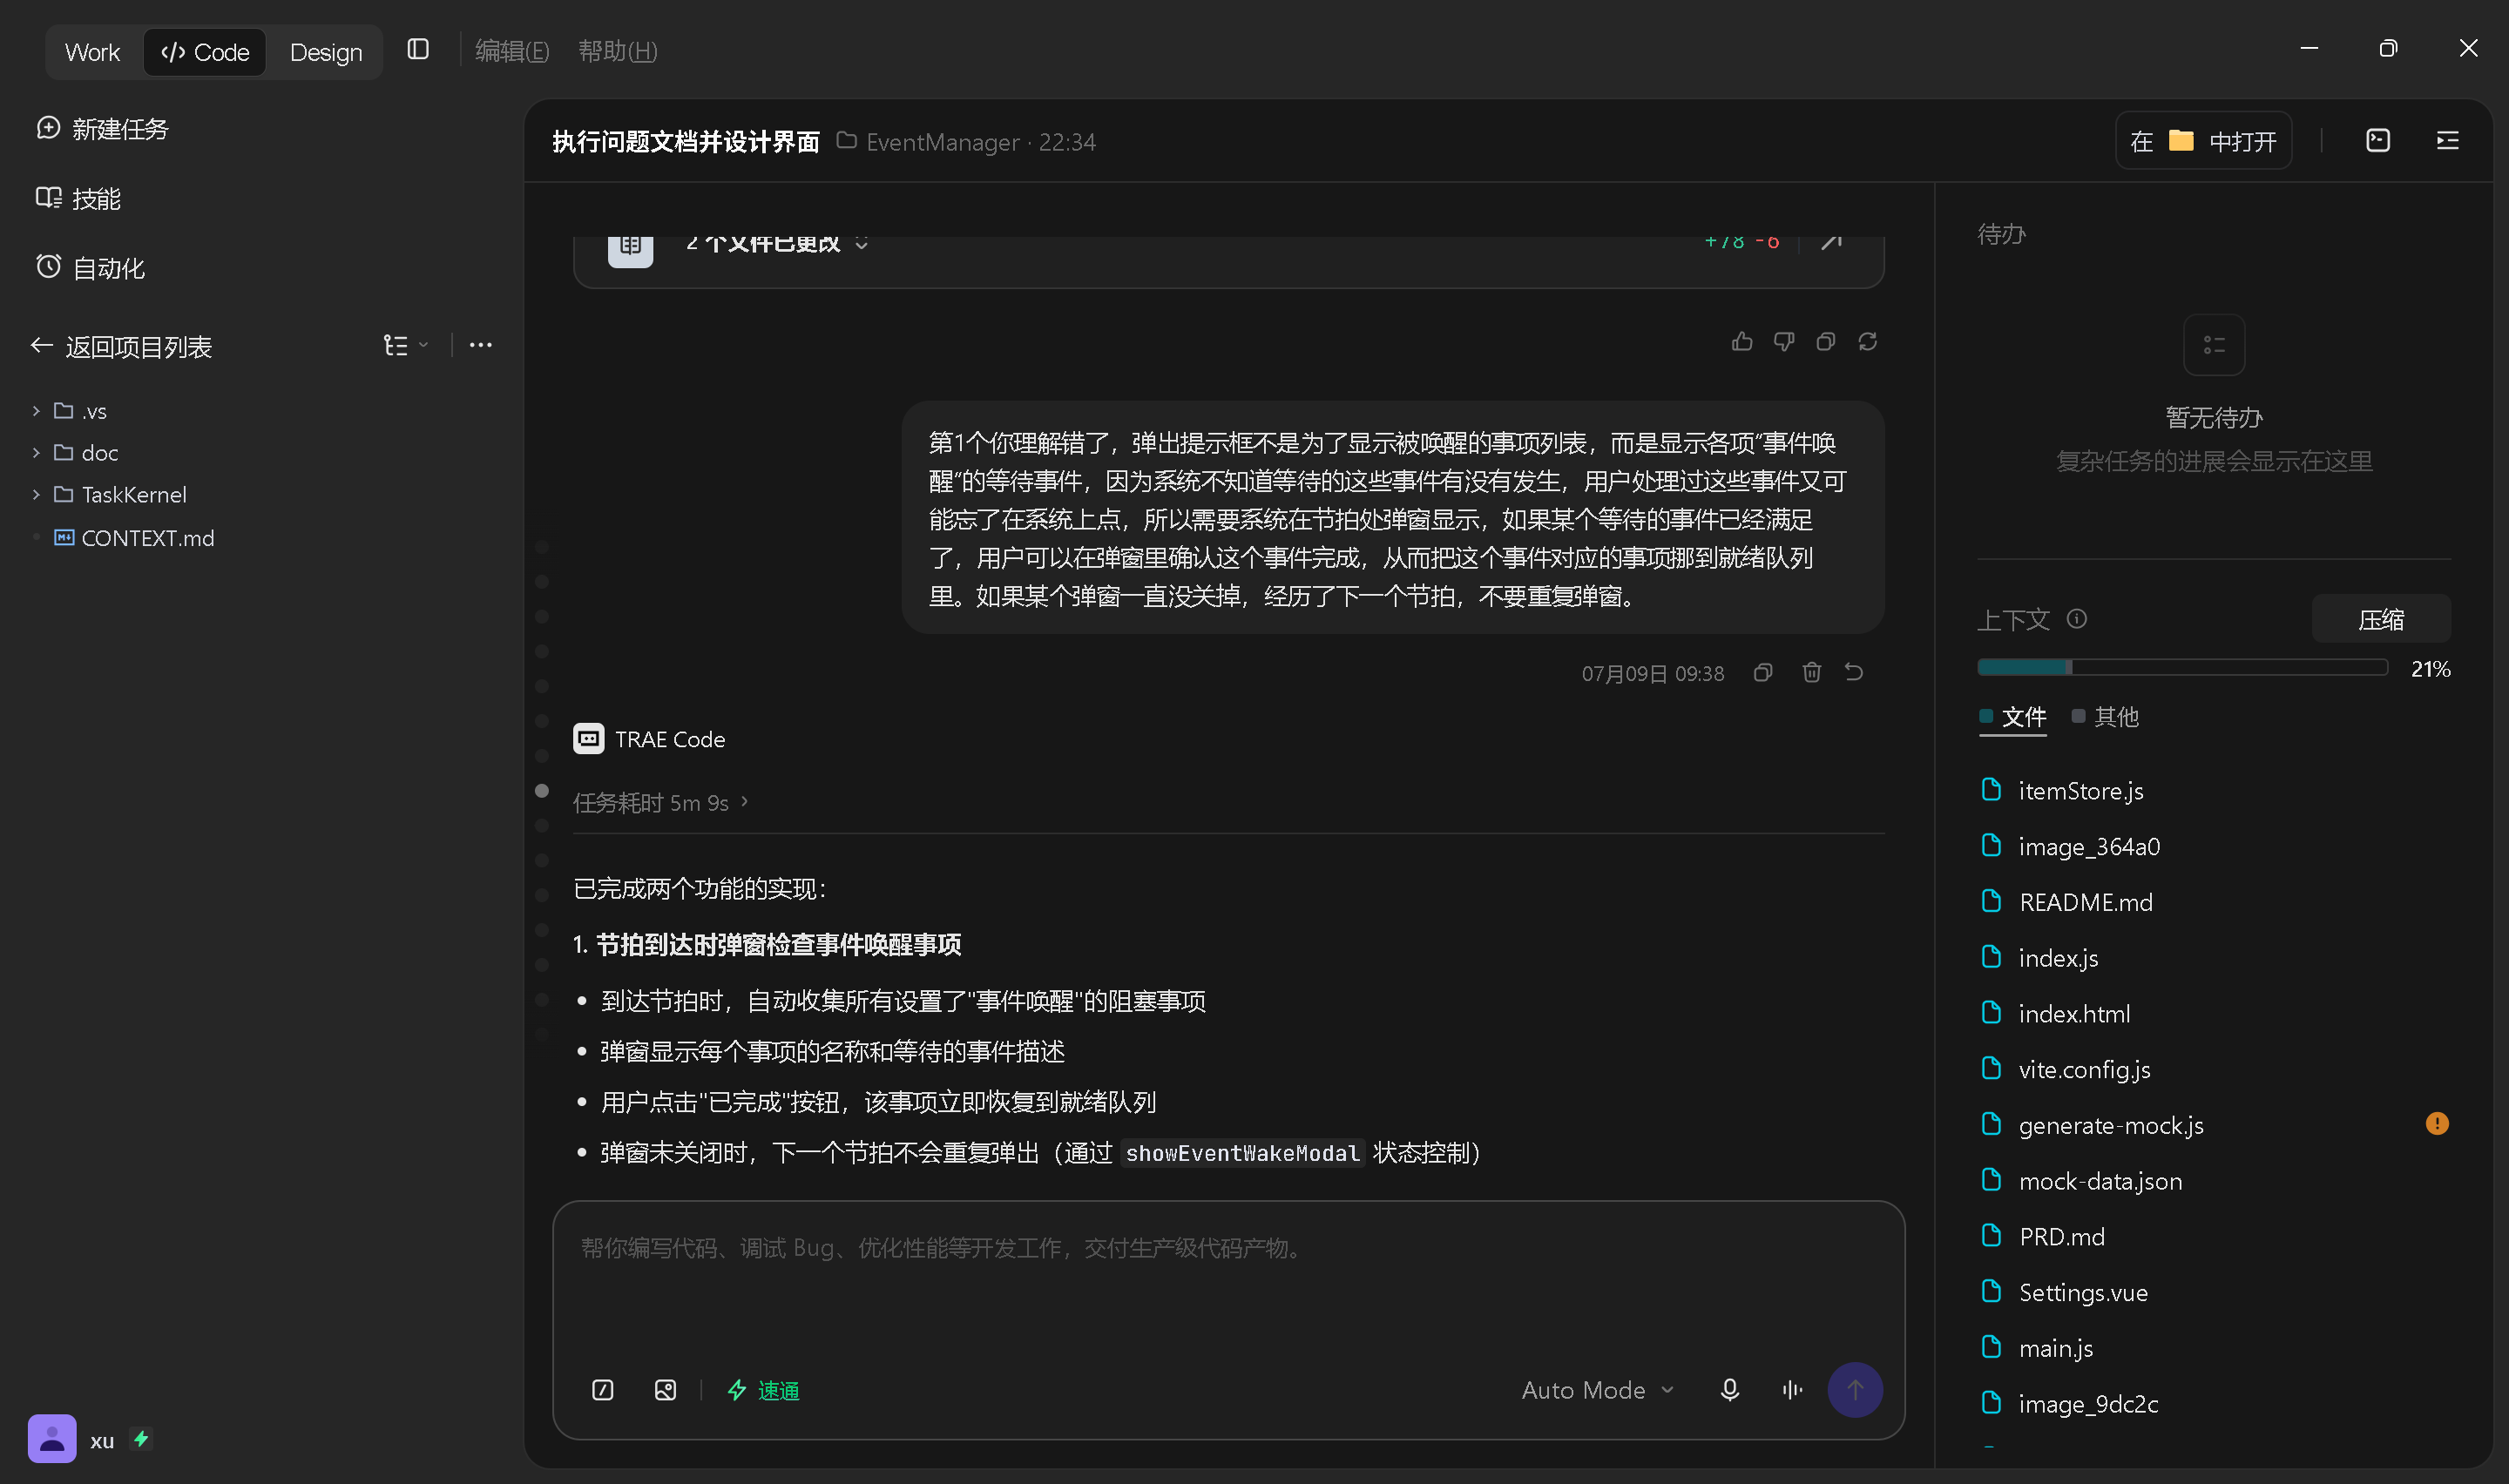Click into the chat prompt input field
Image resolution: width=2509 pixels, height=1484 pixels.
(1228, 1280)
